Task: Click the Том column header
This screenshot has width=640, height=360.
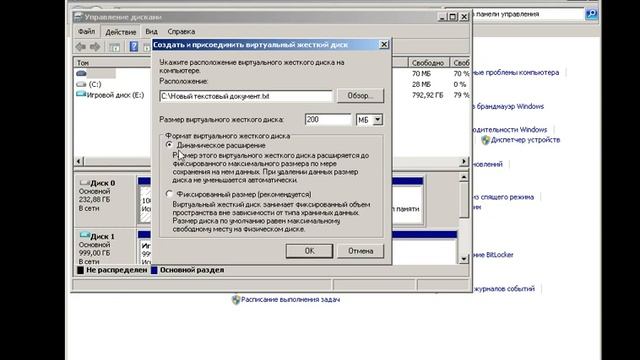Action: [112, 63]
